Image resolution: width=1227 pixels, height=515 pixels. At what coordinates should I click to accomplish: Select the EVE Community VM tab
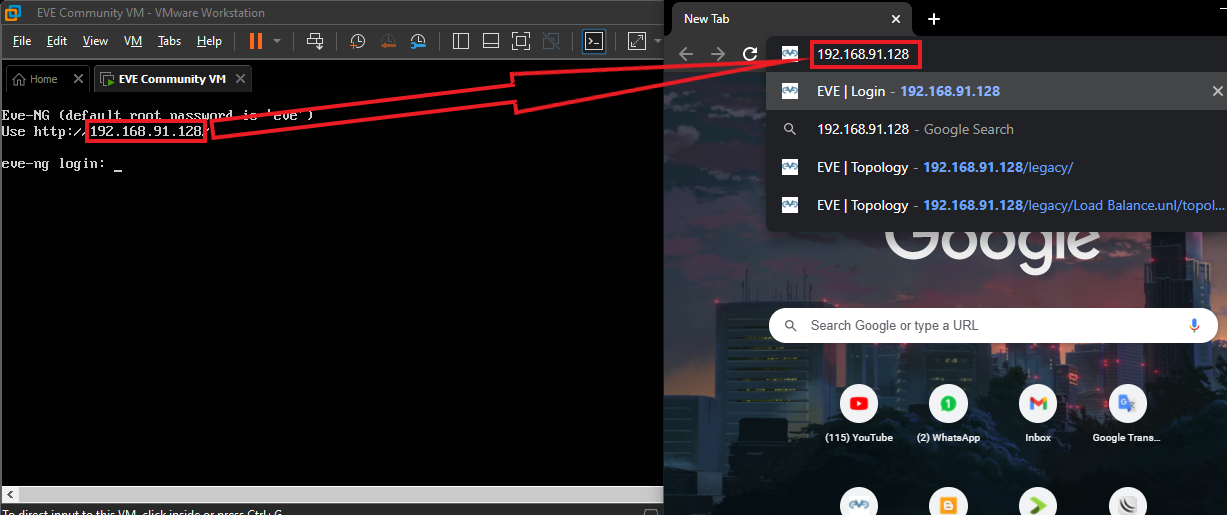coord(170,79)
